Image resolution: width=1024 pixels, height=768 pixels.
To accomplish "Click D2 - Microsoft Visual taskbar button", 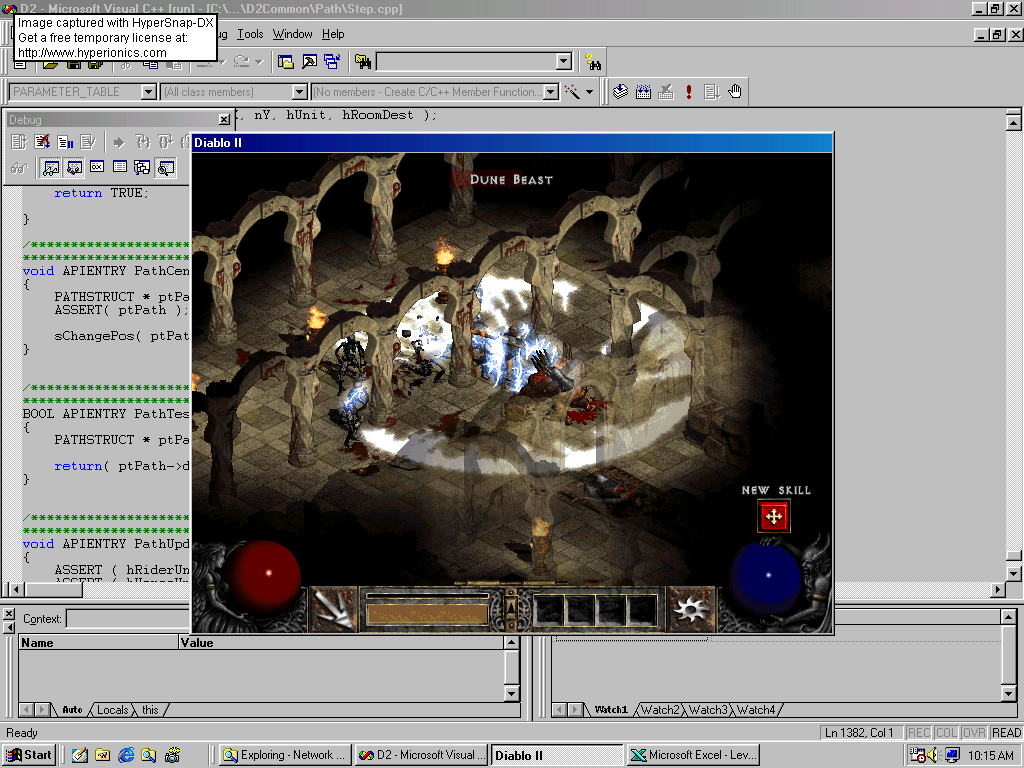I will [x=421, y=755].
